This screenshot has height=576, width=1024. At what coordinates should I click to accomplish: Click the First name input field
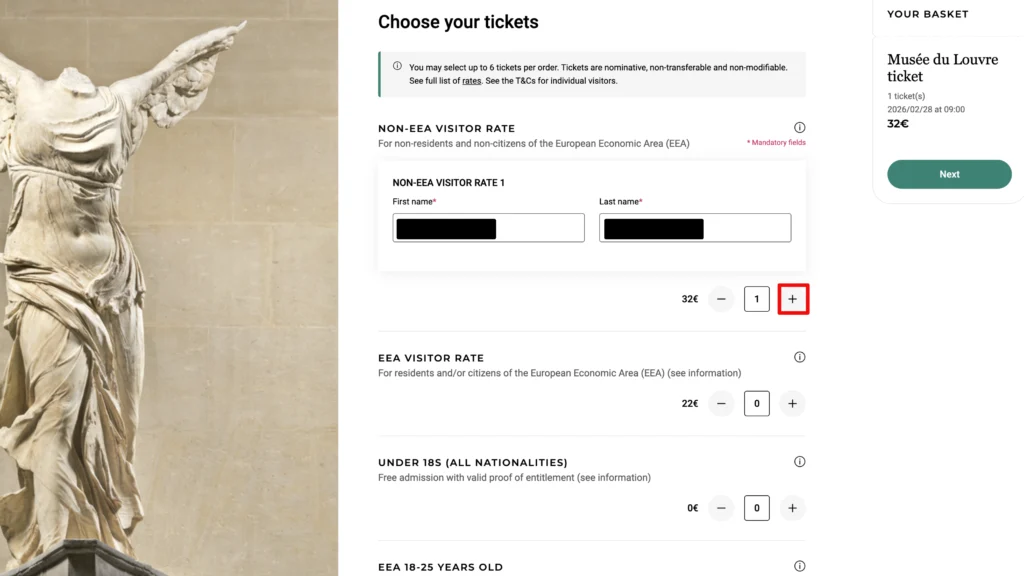(x=488, y=228)
